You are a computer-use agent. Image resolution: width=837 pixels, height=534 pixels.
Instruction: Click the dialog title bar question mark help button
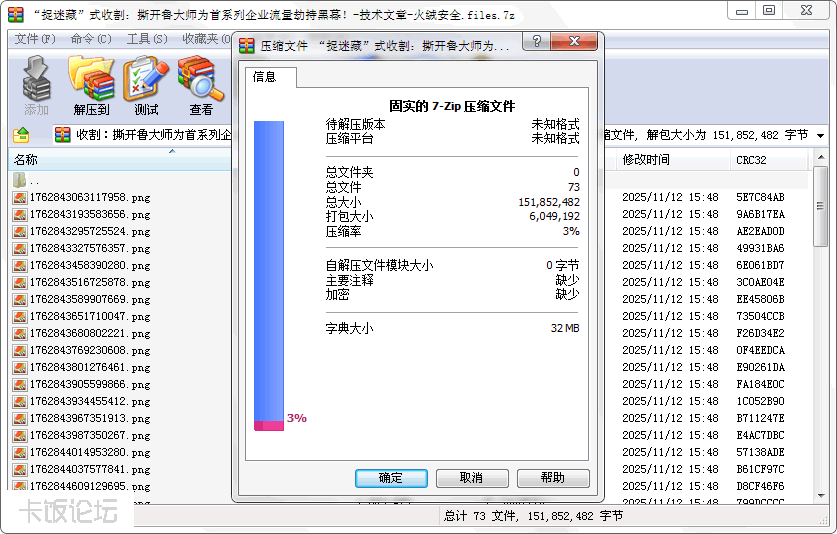coord(537,42)
